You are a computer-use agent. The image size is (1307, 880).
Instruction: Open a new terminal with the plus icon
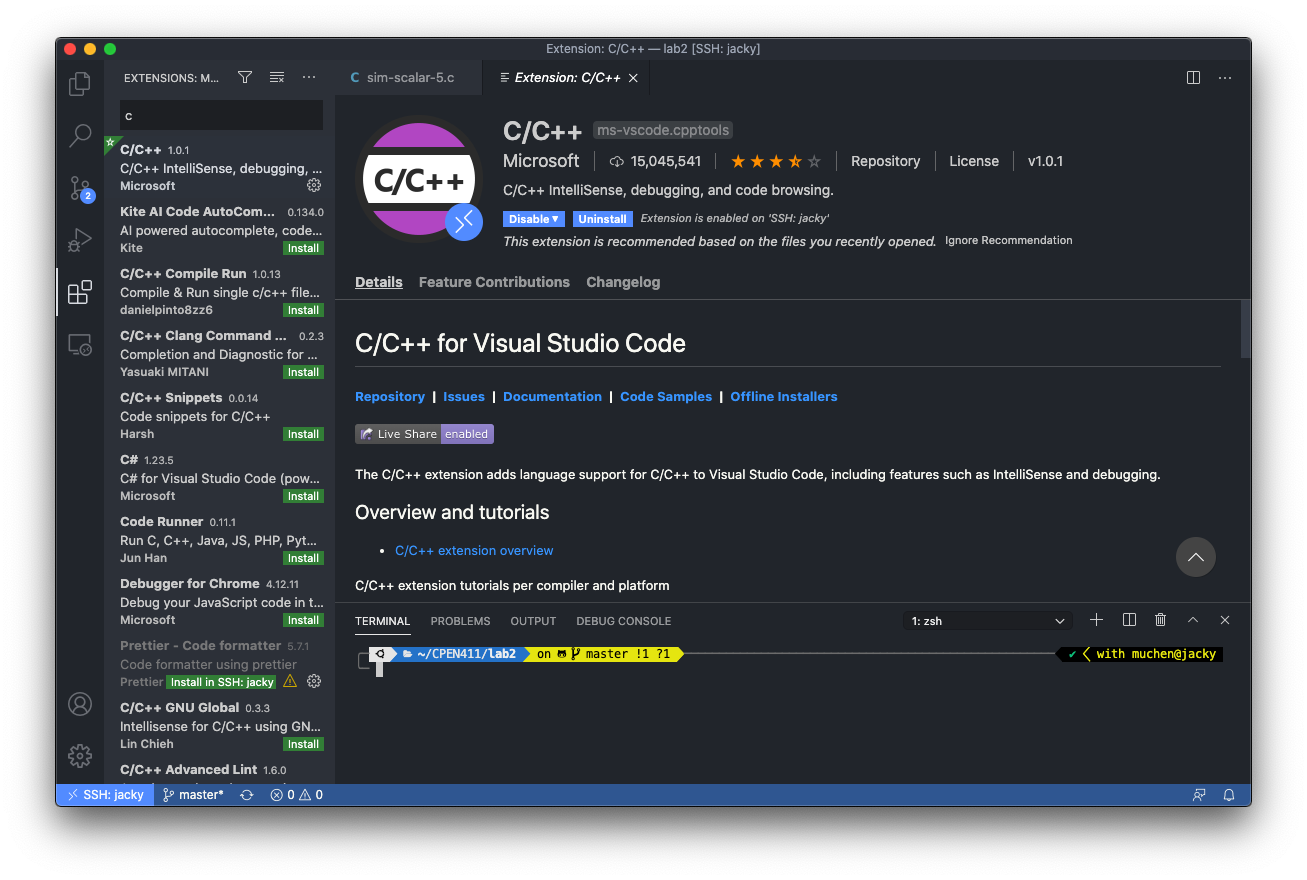pyautogui.click(x=1096, y=620)
